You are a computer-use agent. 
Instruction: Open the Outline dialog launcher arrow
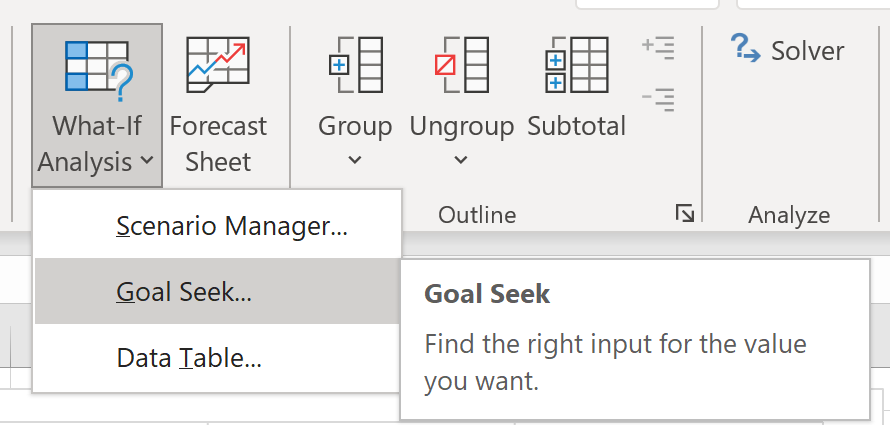[x=685, y=214]
